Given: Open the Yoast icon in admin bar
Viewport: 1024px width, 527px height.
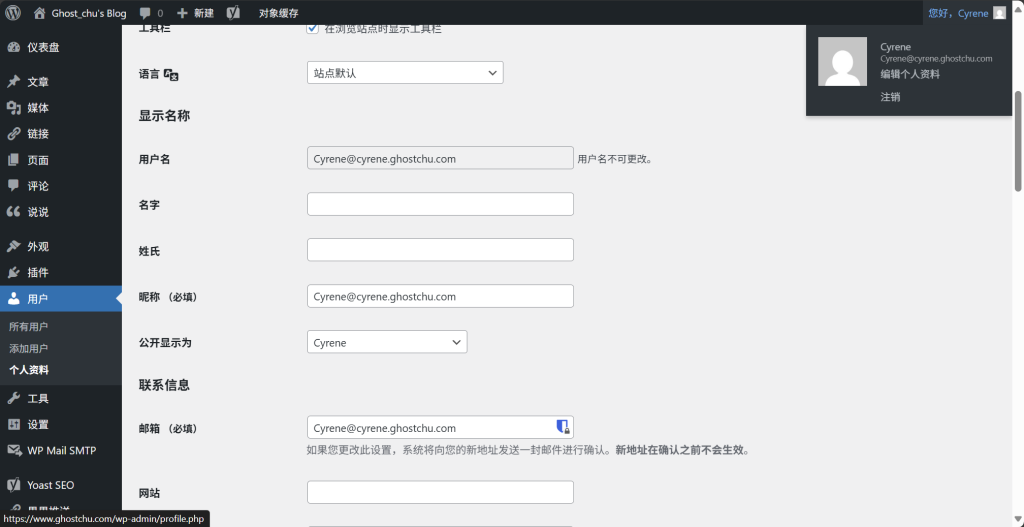Looking at the screenshot, I should coord(232,13).
